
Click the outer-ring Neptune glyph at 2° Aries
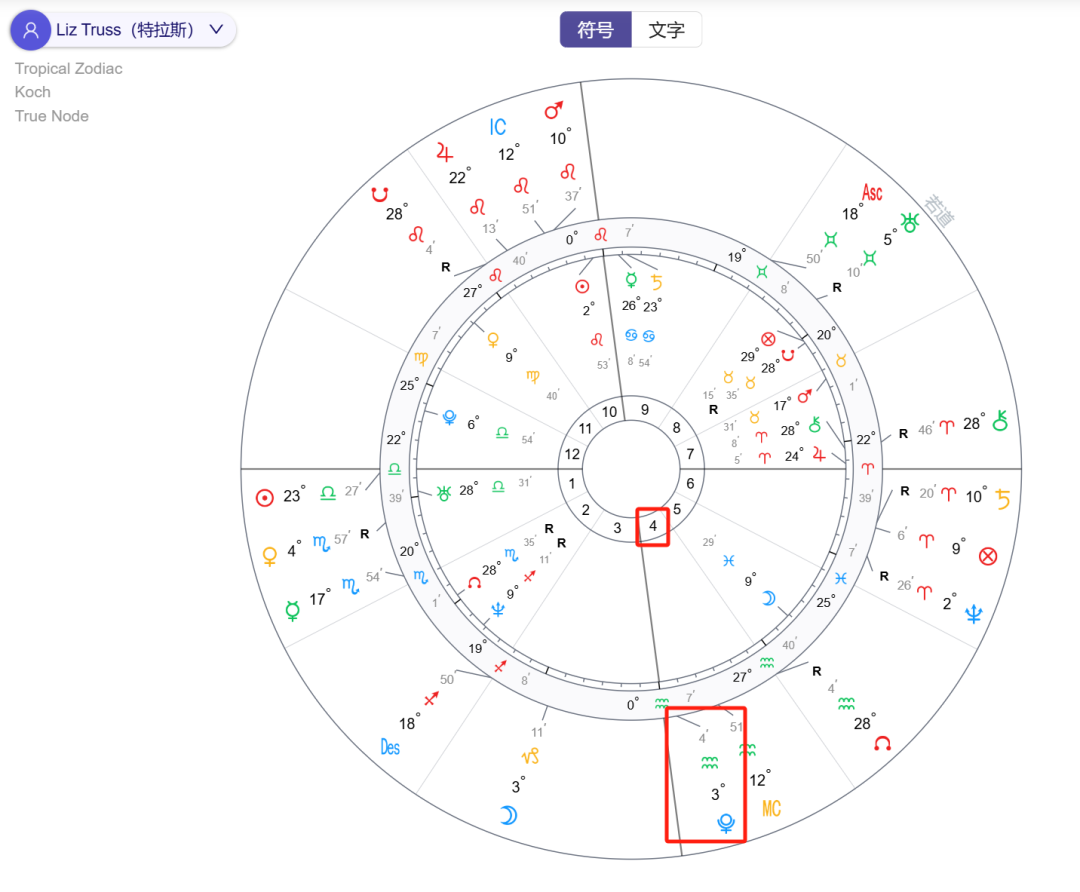pyautogui.click(x=973, y=614)
